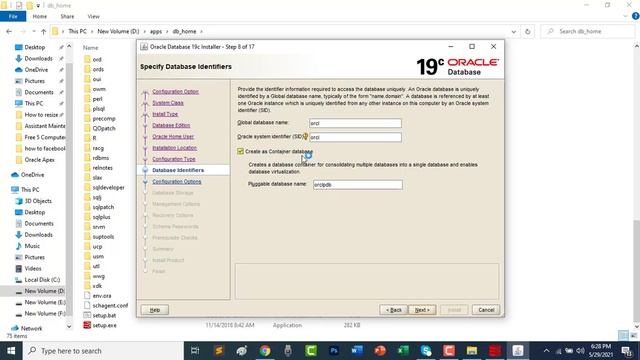The width and height of the screenshot is (640, 360).
Task: Click the Search db_home field
Action: 588,31
